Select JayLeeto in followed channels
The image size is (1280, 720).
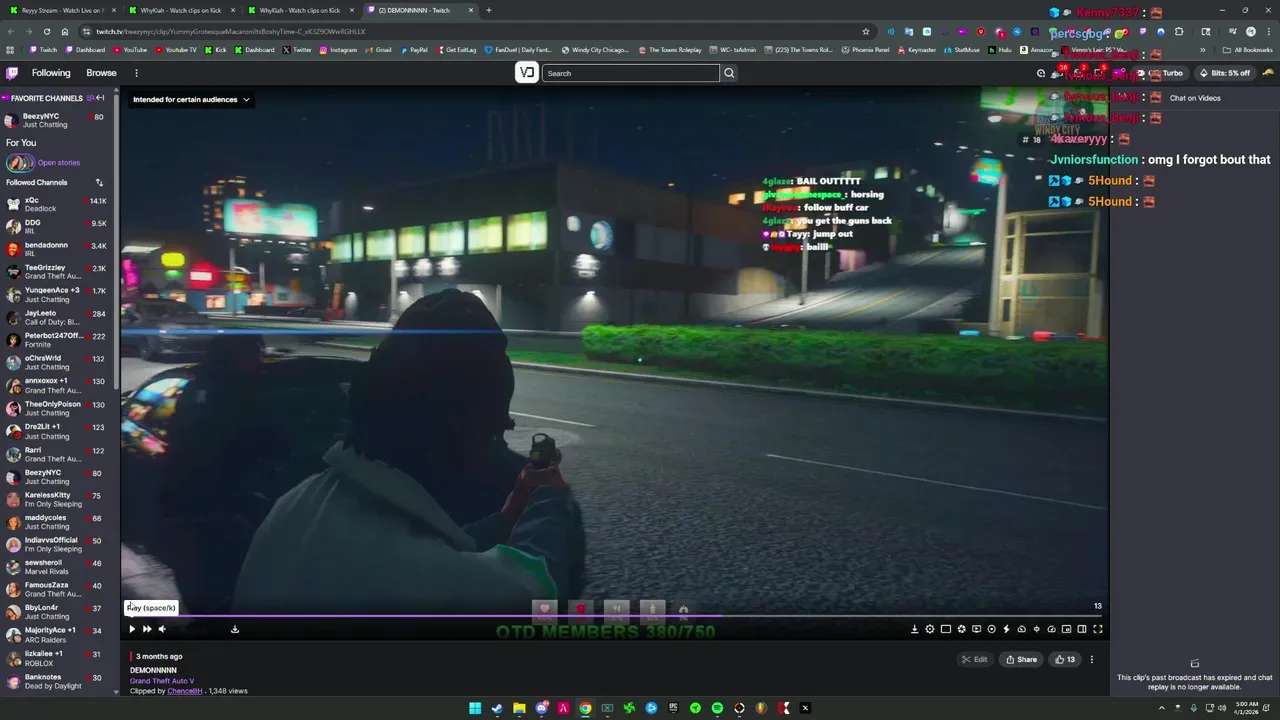pos(57,317)
